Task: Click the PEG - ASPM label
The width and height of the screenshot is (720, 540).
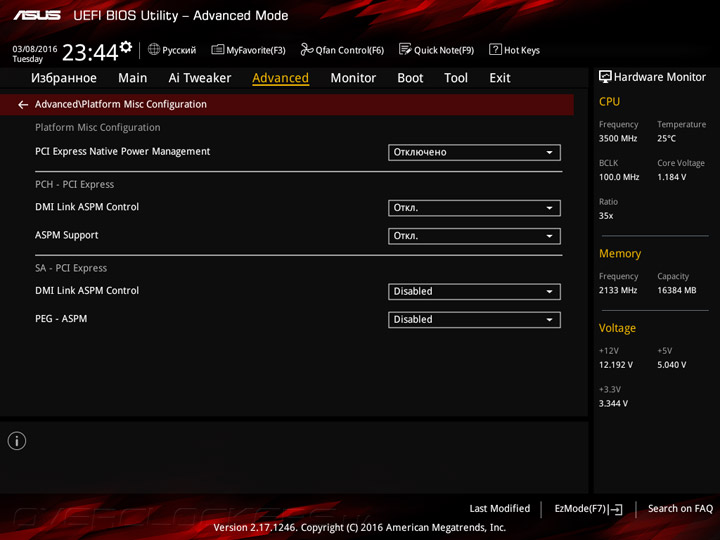Action: [61, 319]
